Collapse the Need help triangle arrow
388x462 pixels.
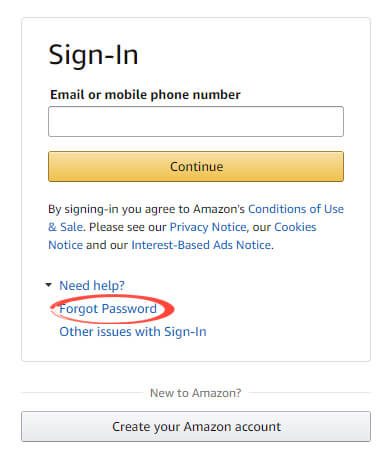pos(49,285)
